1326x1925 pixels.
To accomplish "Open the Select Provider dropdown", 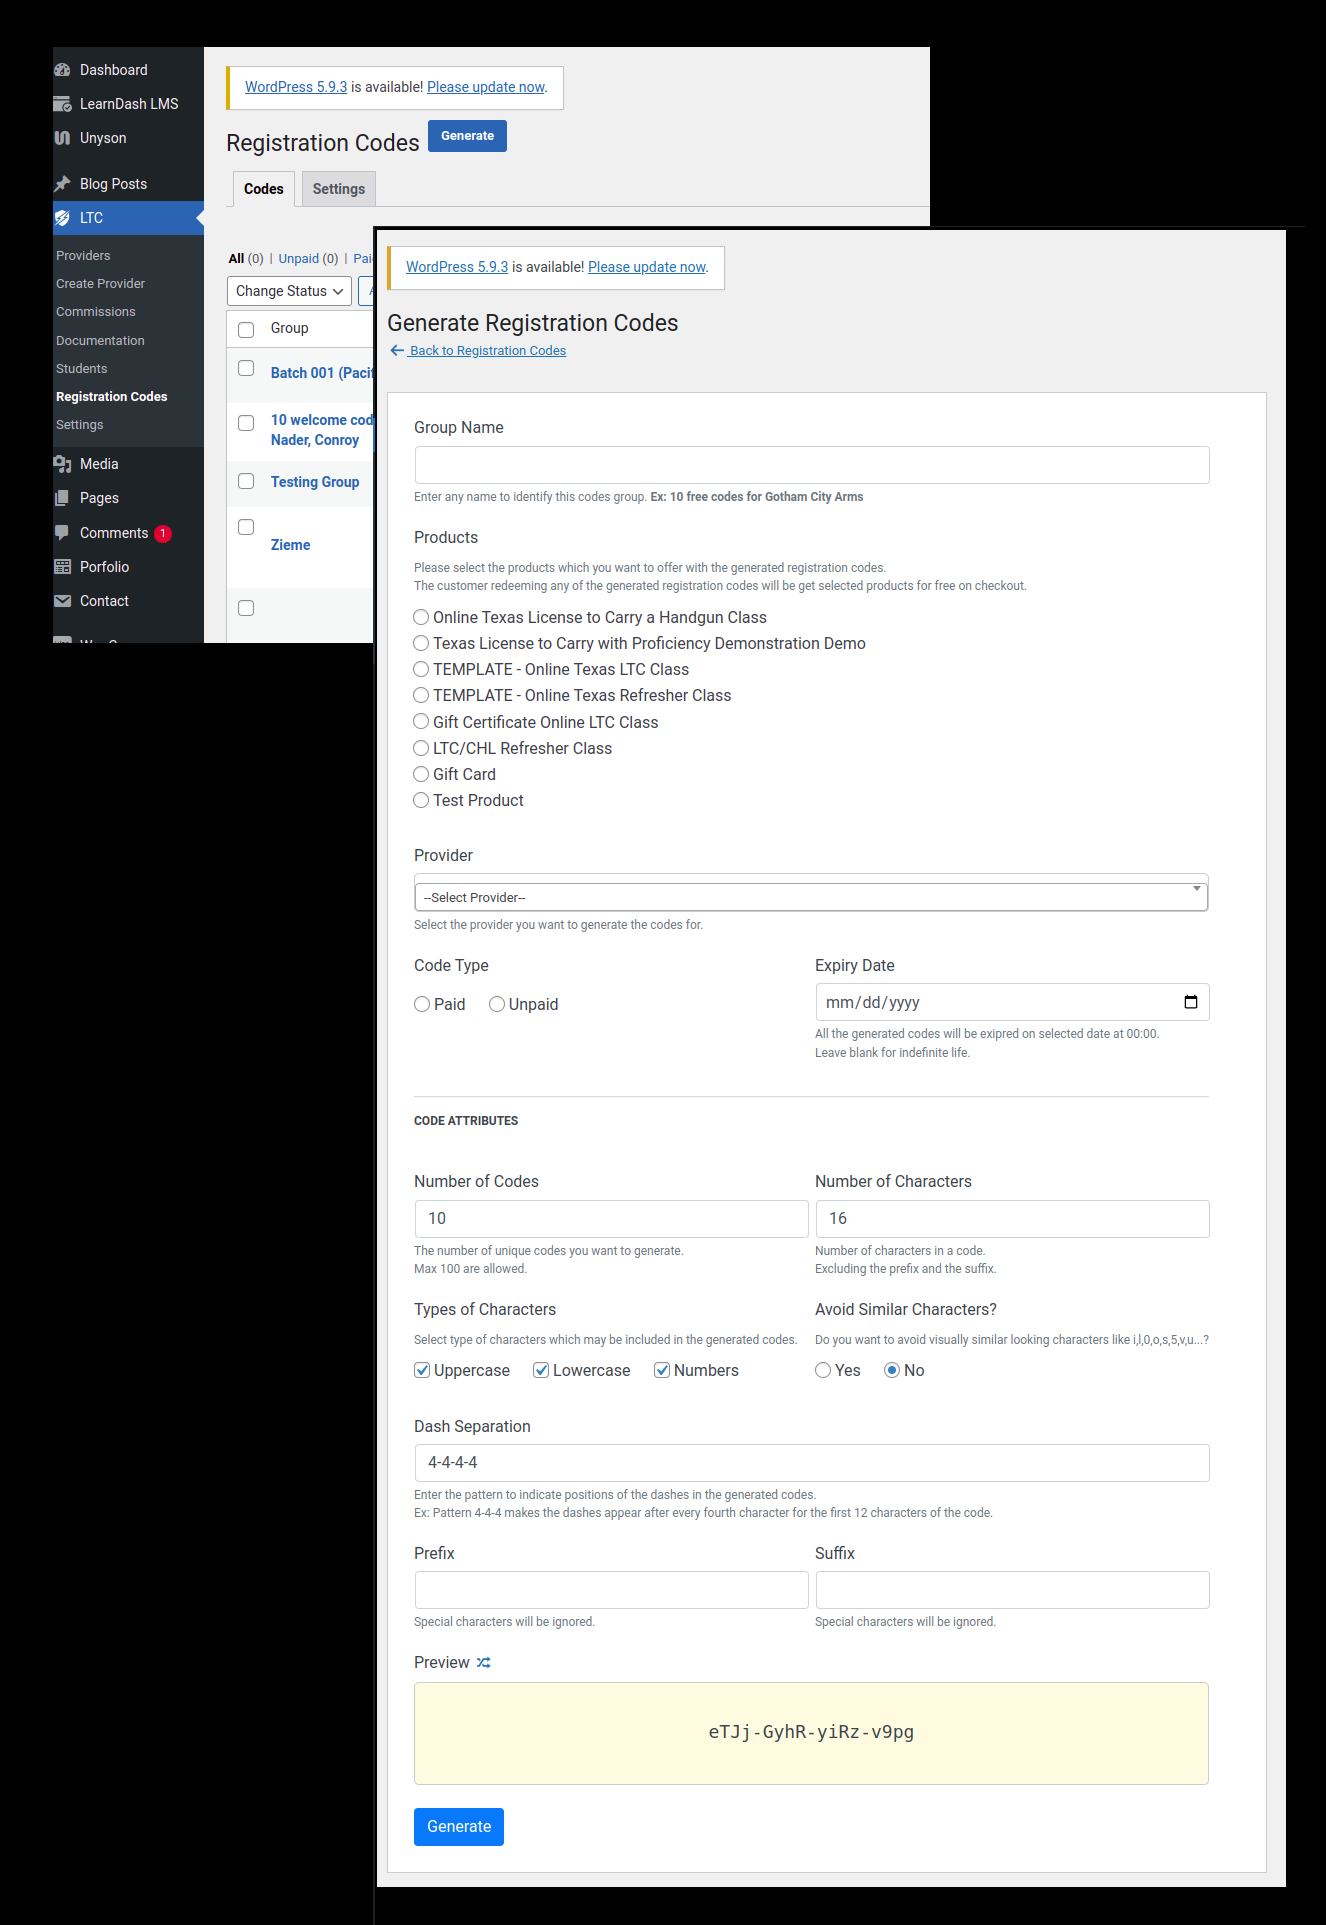I will [811, 897].
